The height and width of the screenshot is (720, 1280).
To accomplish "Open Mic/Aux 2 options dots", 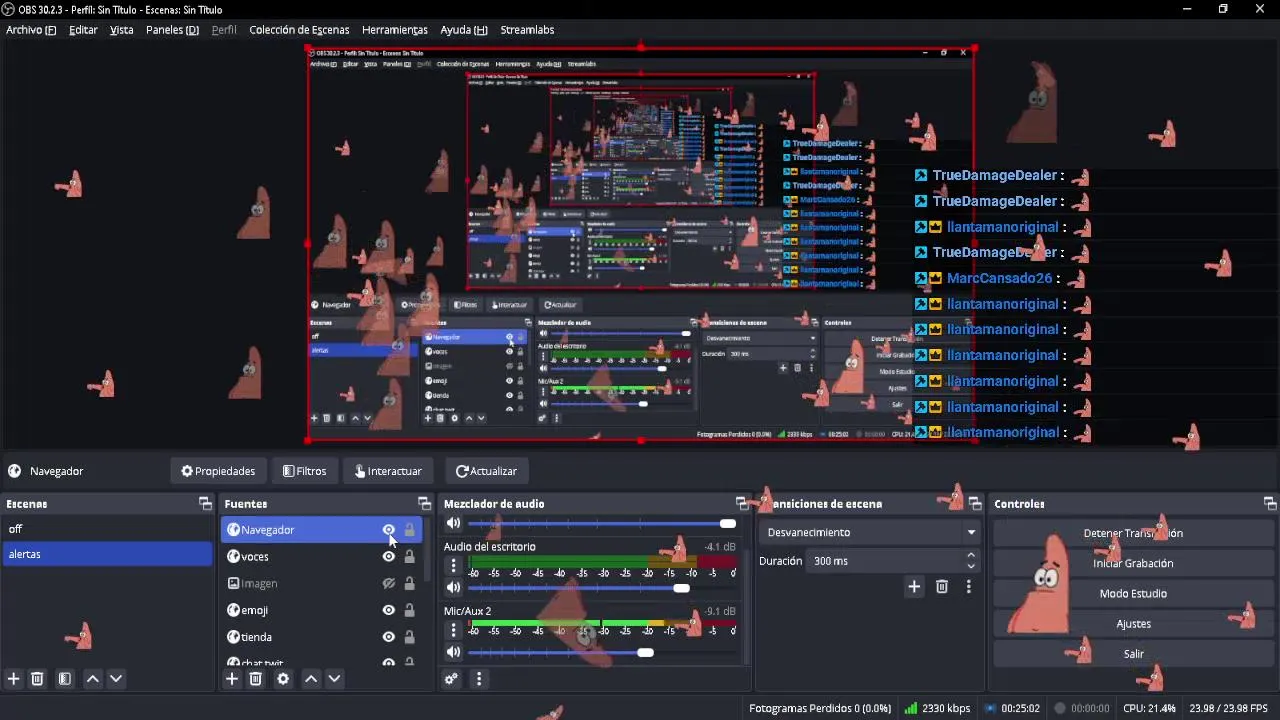I will point(453,630).
